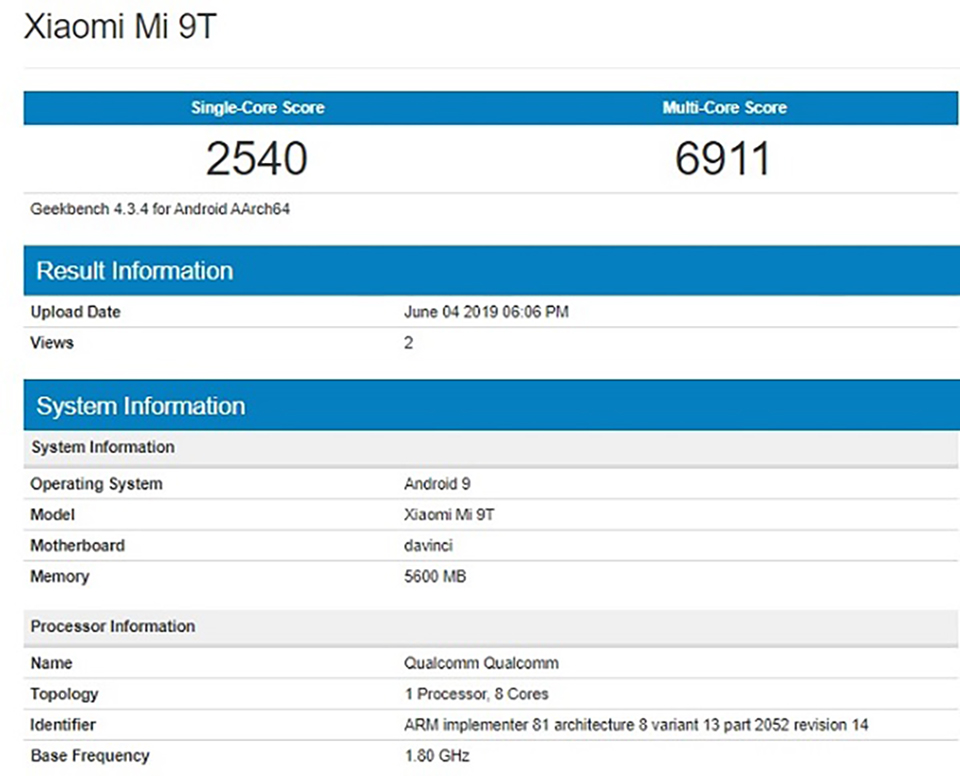The height and width of the screenshot is (776, 960).
Task: Click the Views count value 2
Action: (x=408, y=342)
